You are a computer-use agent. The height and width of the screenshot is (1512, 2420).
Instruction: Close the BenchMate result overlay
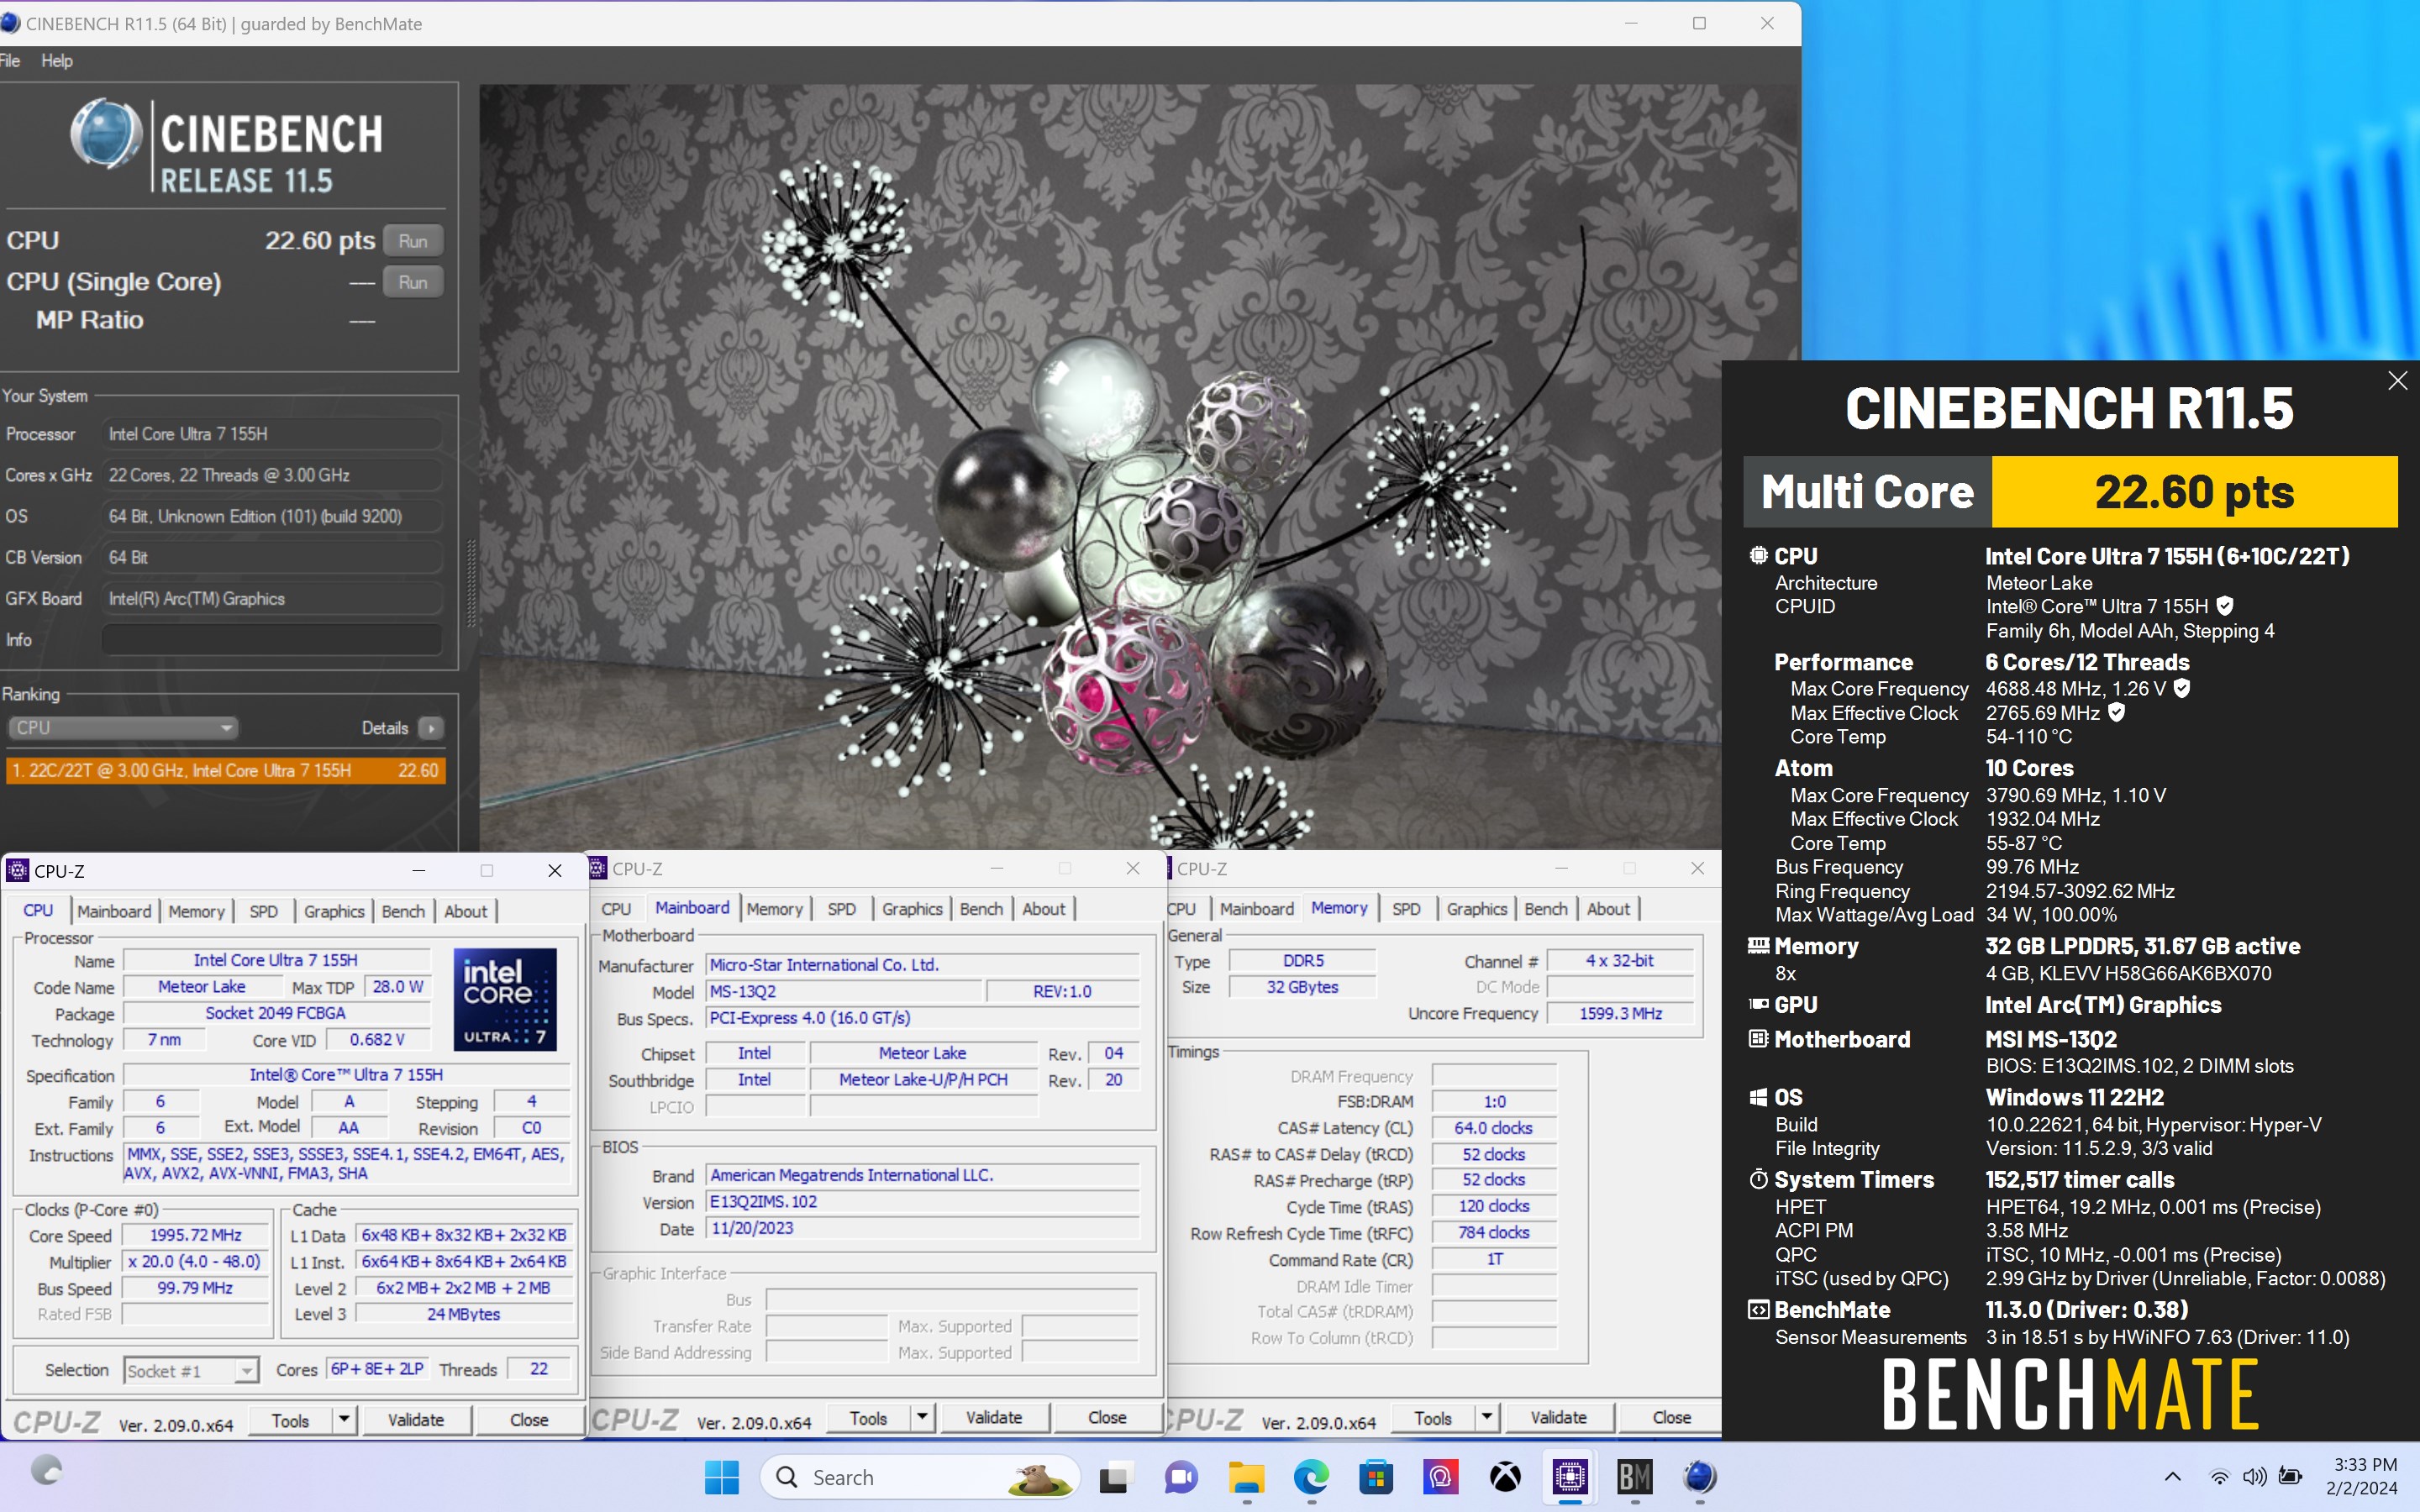2397,381
